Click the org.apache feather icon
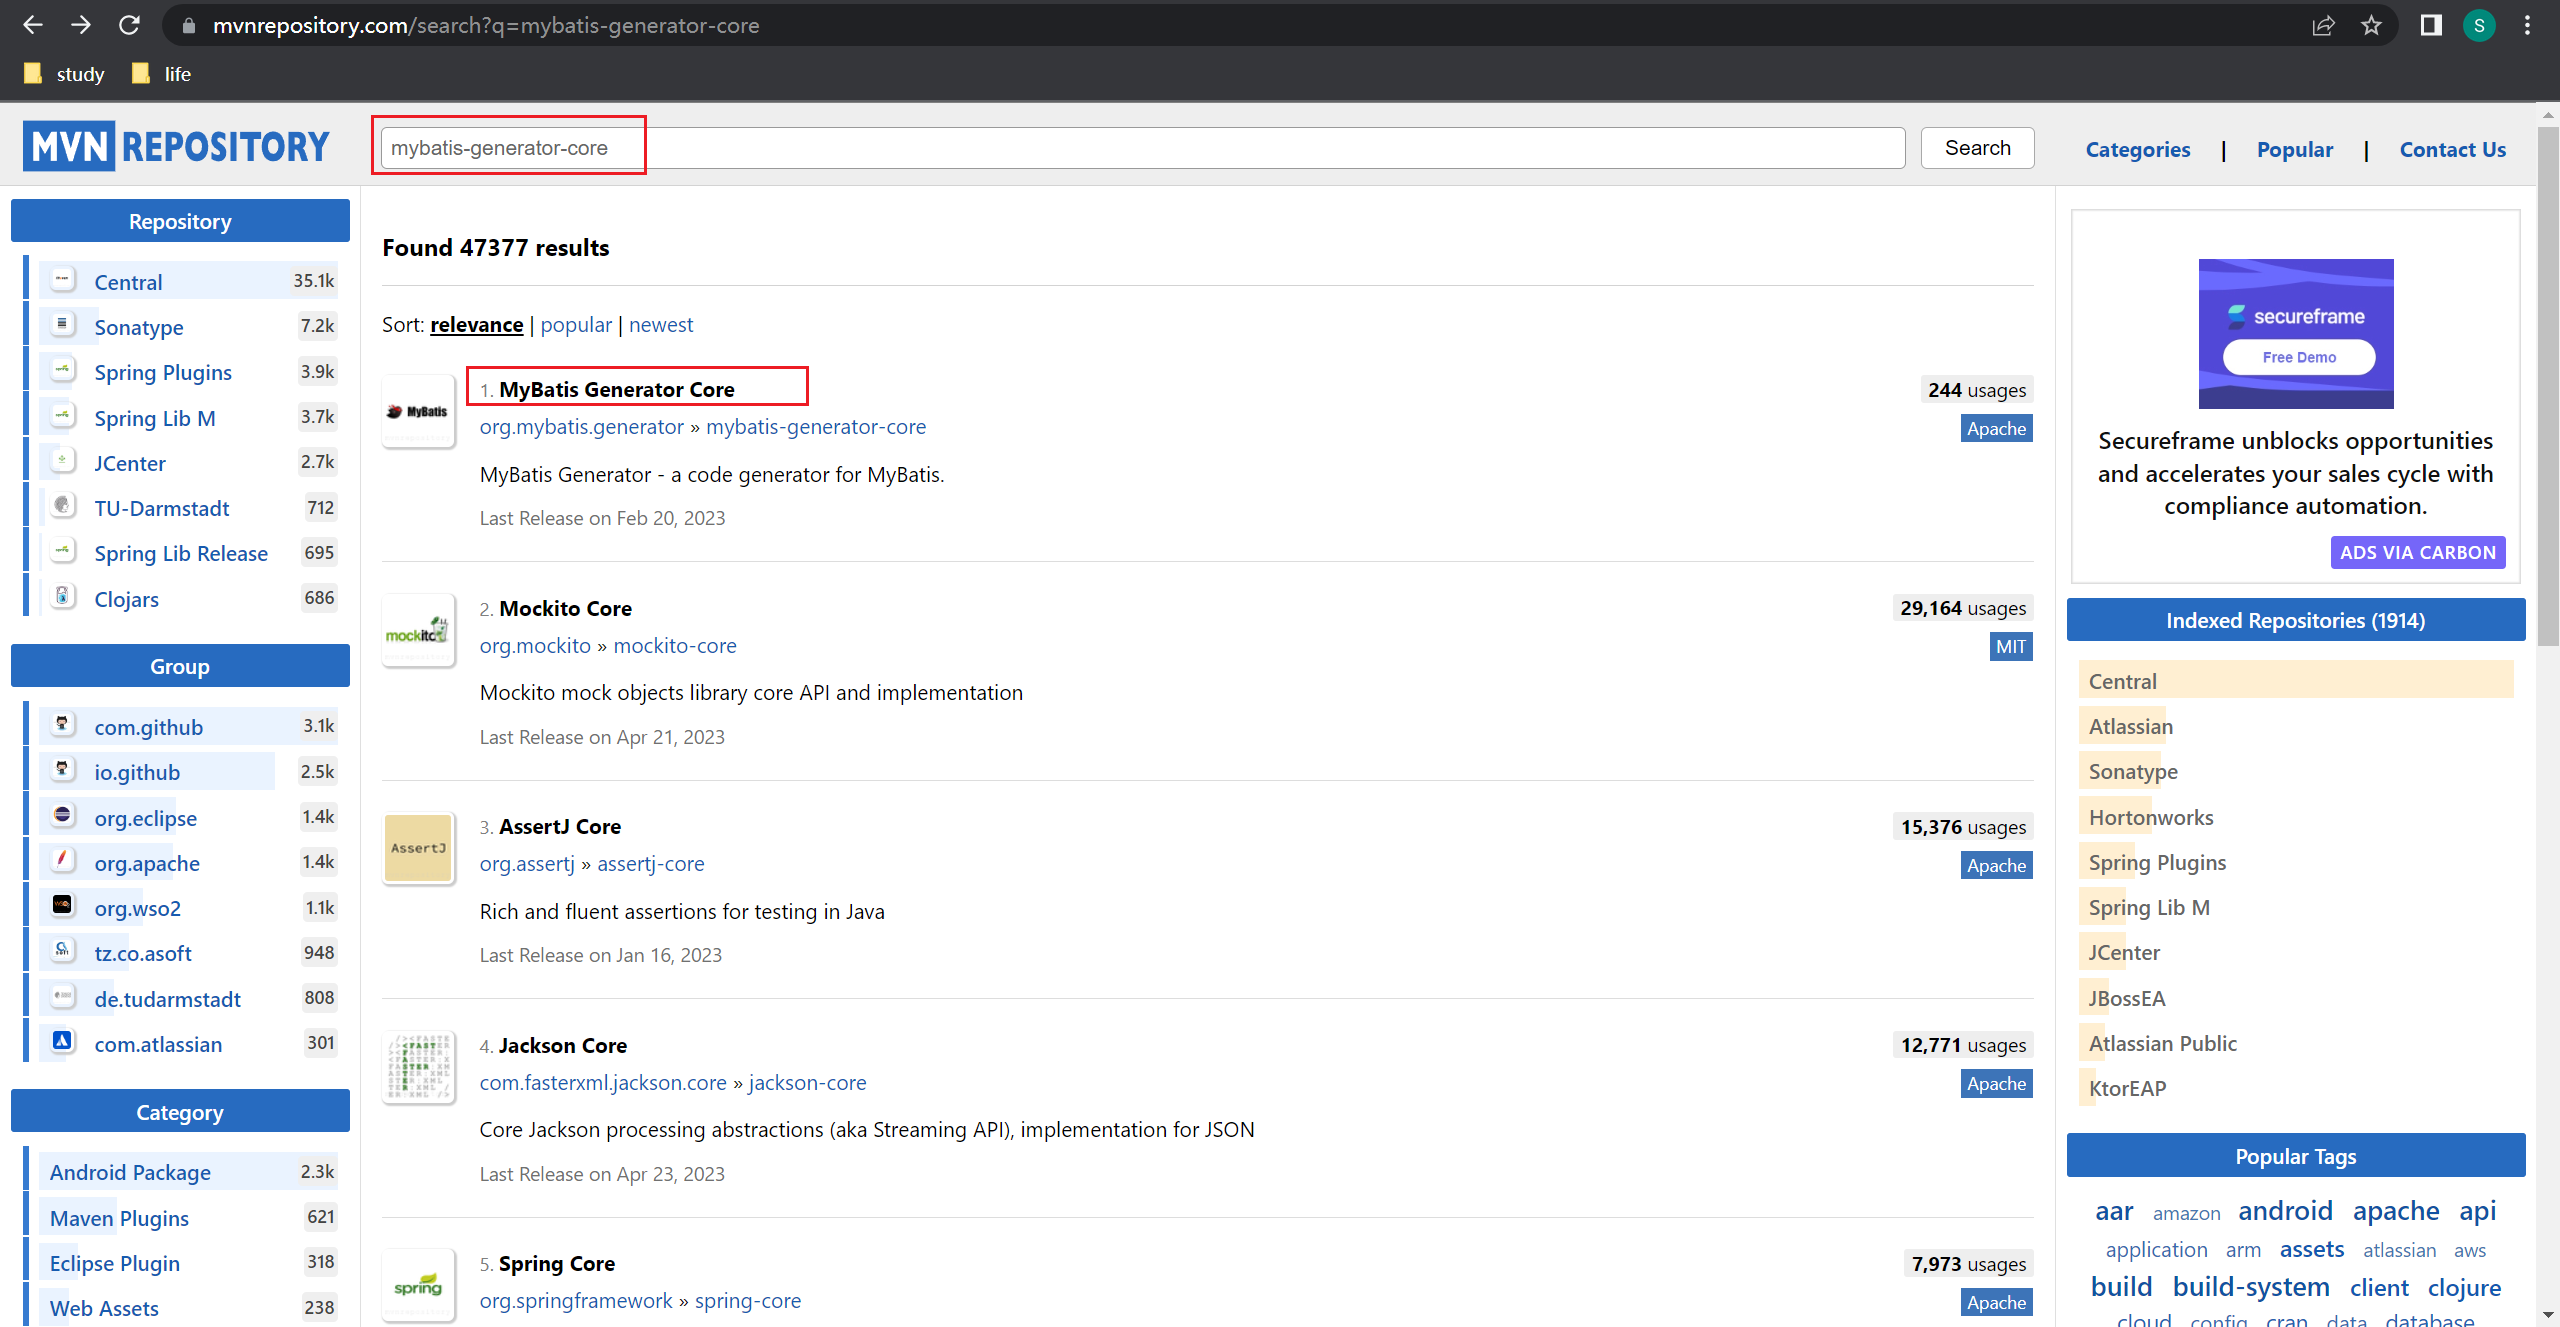This screenshot has height=1327, width=2560. pos(63,861)
